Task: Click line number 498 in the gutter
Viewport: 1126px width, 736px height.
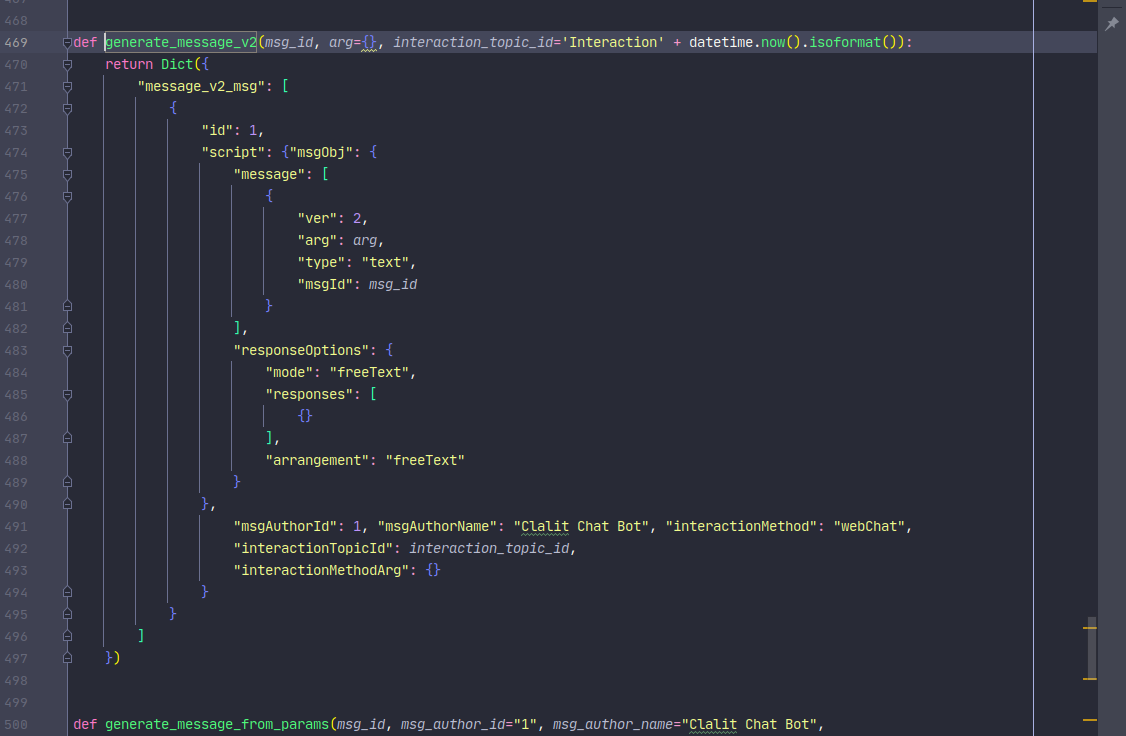Action: [x=16, y=681]
